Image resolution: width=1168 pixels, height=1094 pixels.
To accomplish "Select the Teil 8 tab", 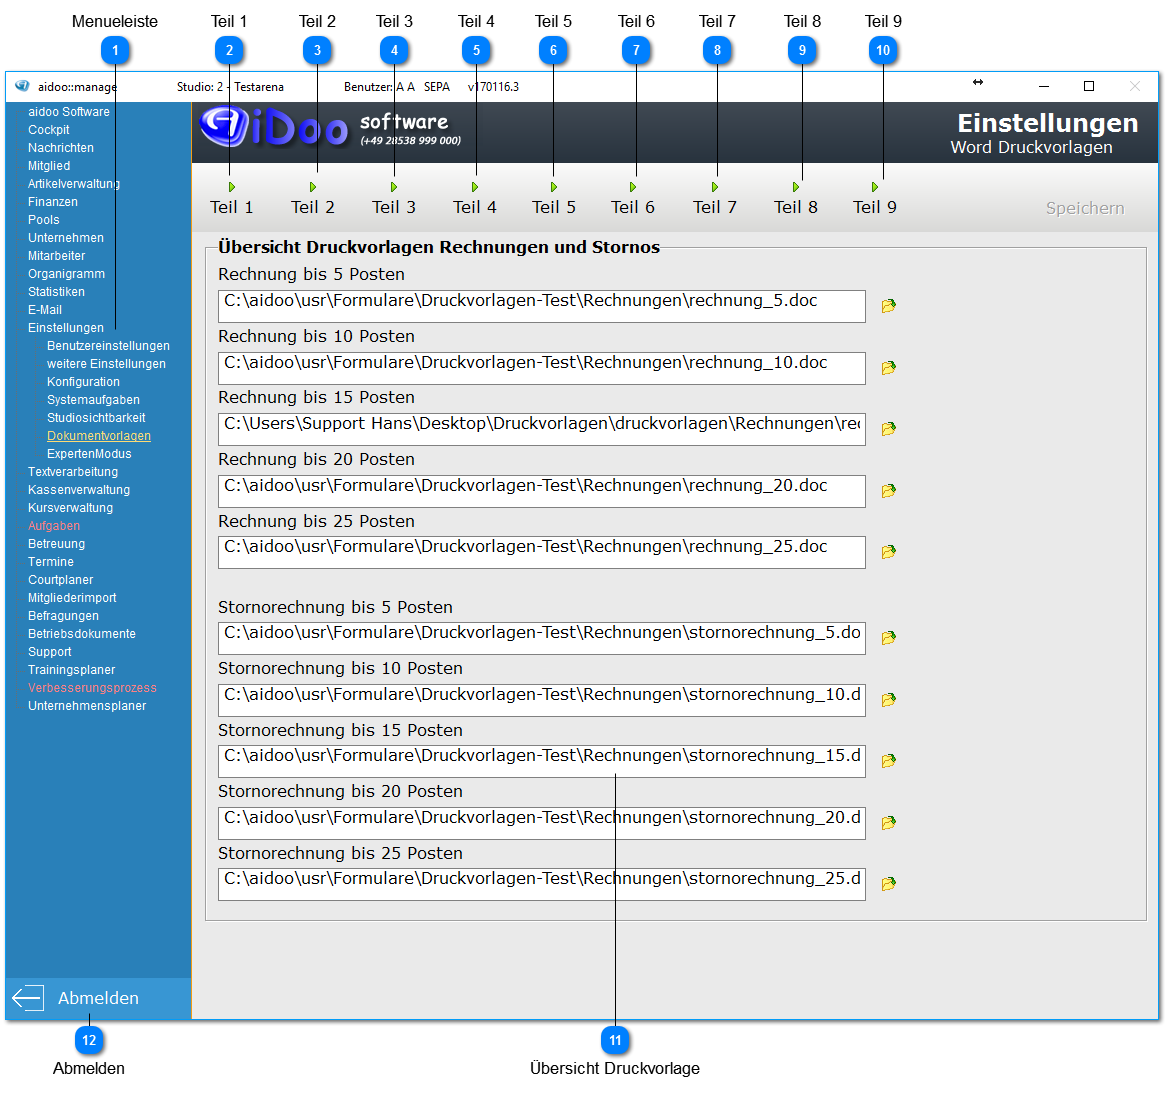I will click(796, 200).
